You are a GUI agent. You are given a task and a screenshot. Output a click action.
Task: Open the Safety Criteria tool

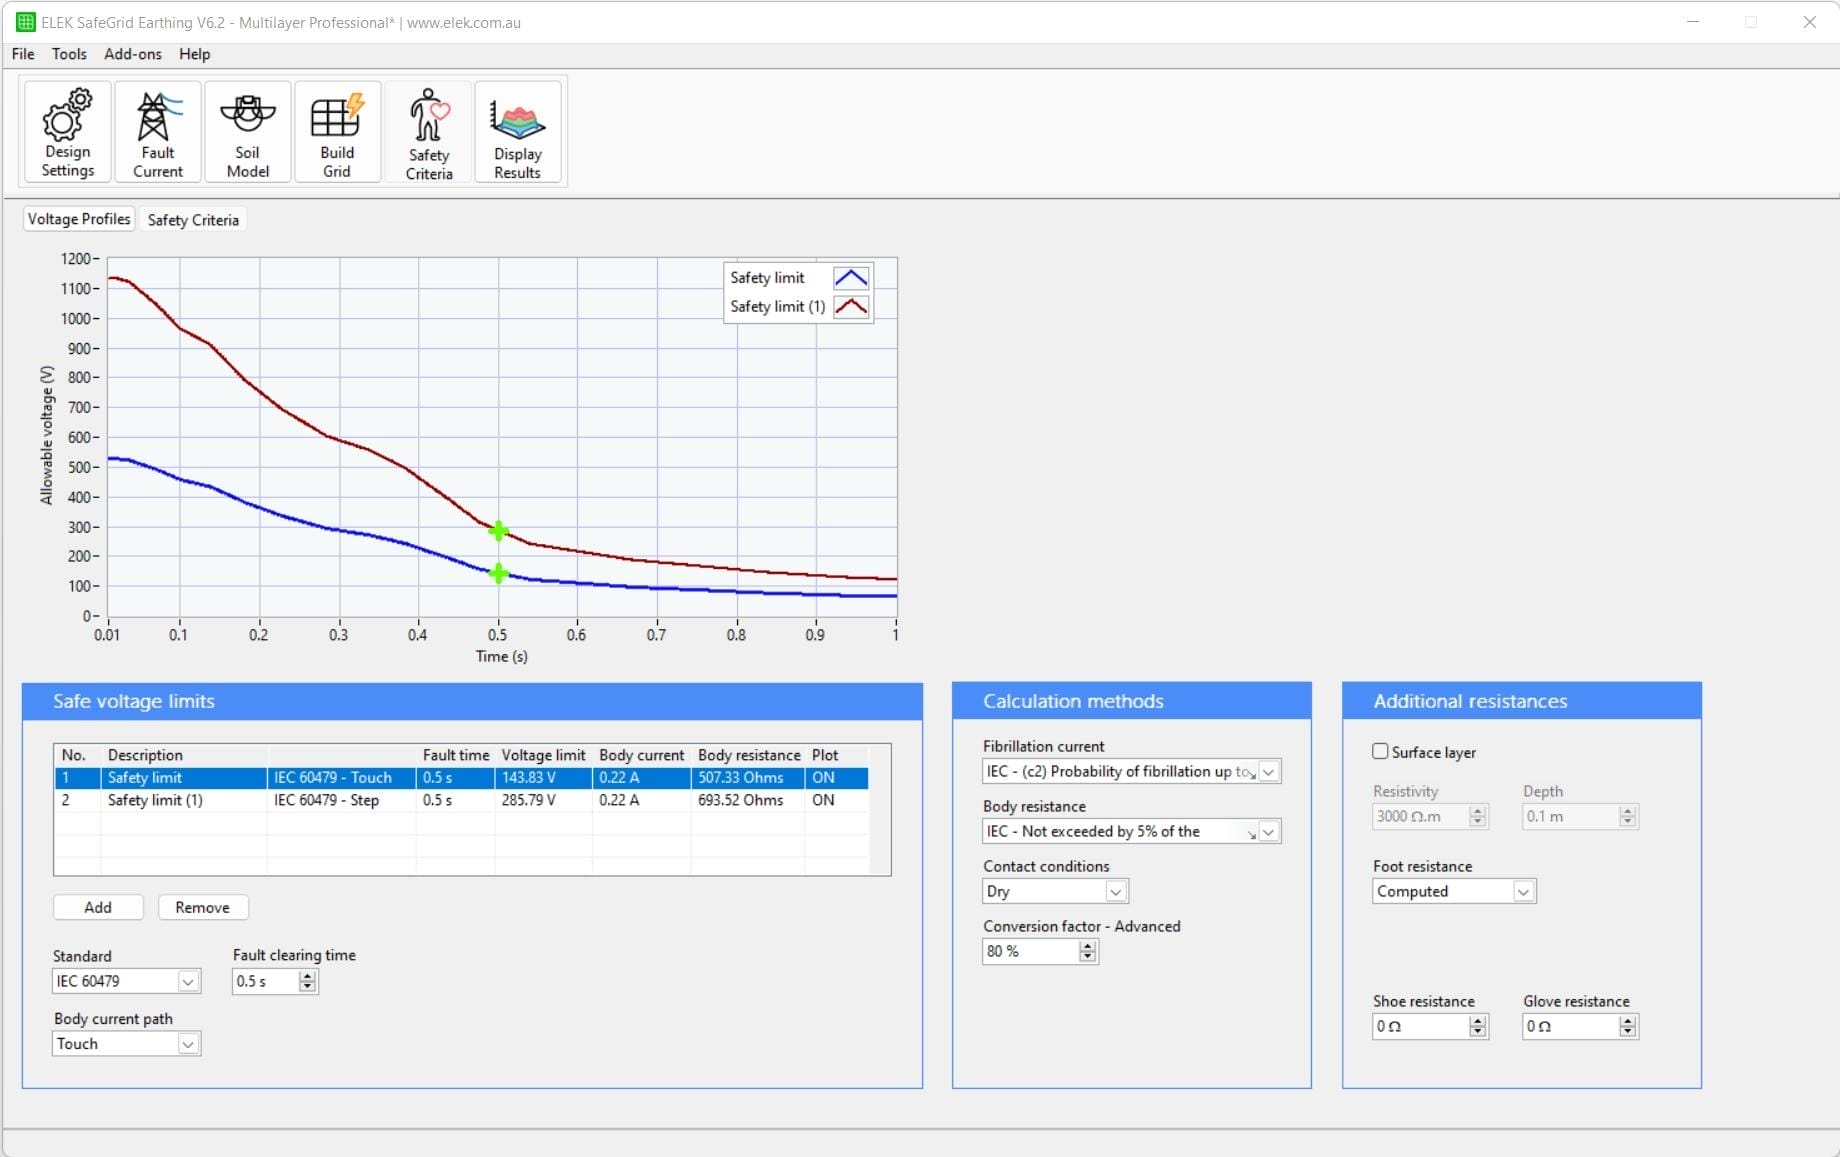click(x=427, y=132)
